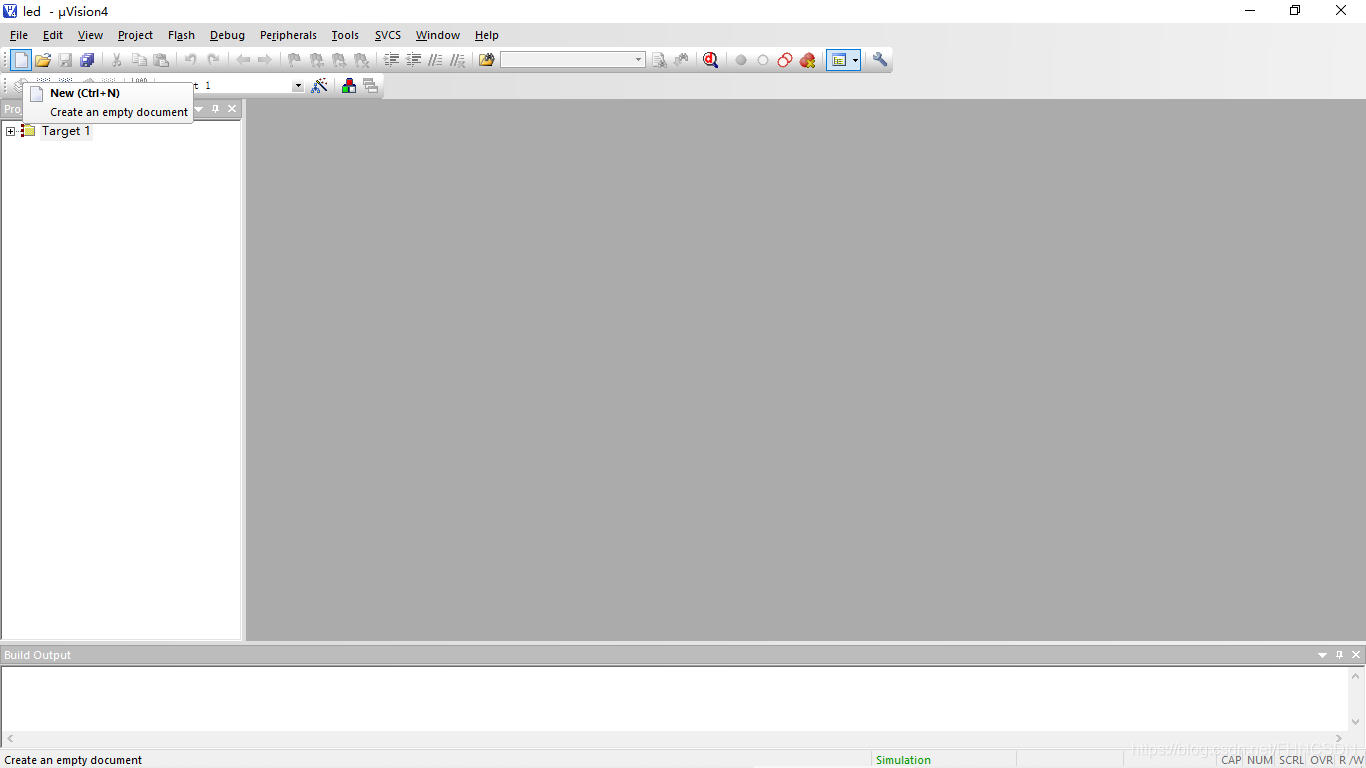Click the Start/Stop Debug Session icon
The image size is (1366, 768).
[710, 60]
